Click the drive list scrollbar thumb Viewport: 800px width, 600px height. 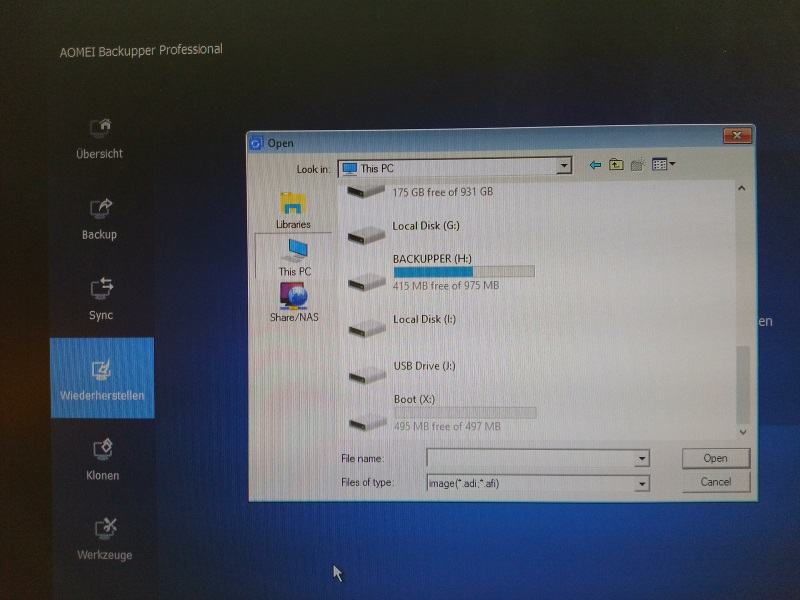(743, 384)
